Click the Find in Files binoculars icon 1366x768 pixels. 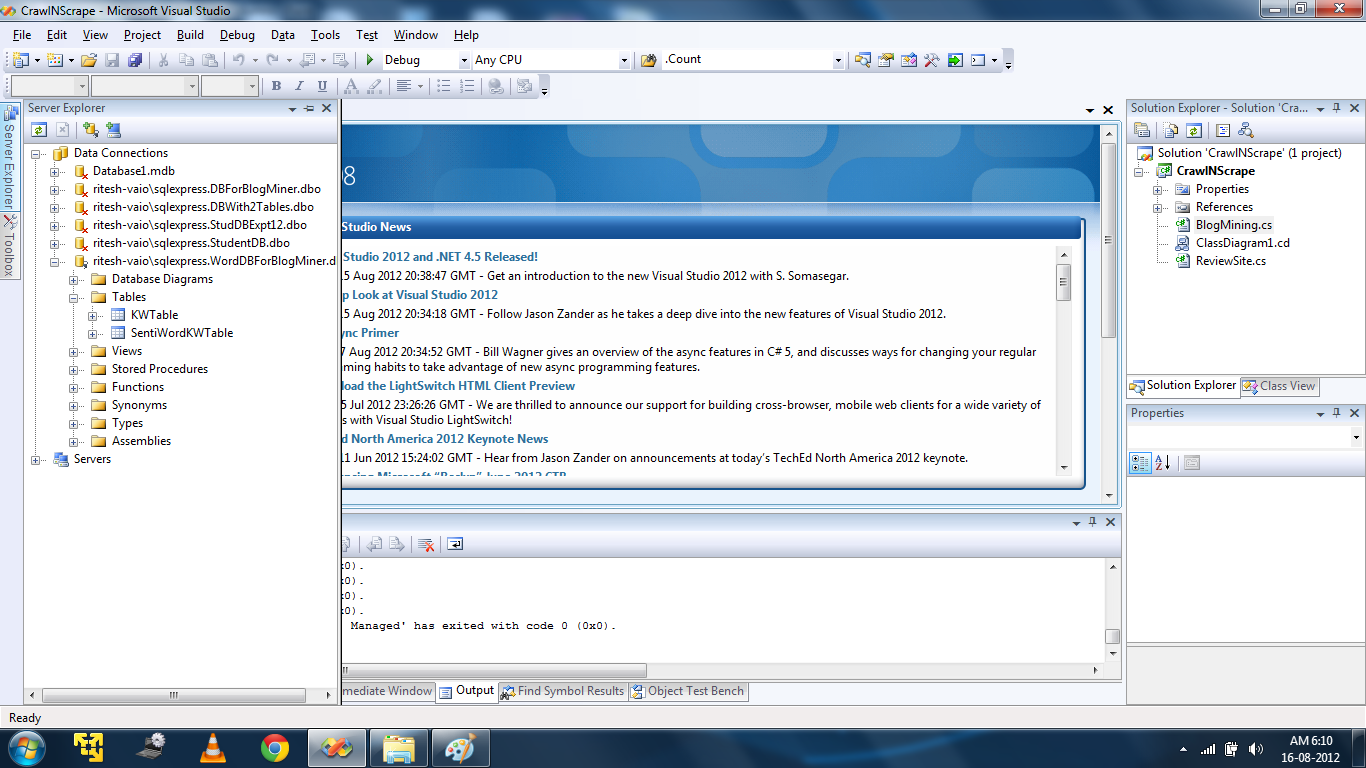pyautogui.click(x=648, y=60)
